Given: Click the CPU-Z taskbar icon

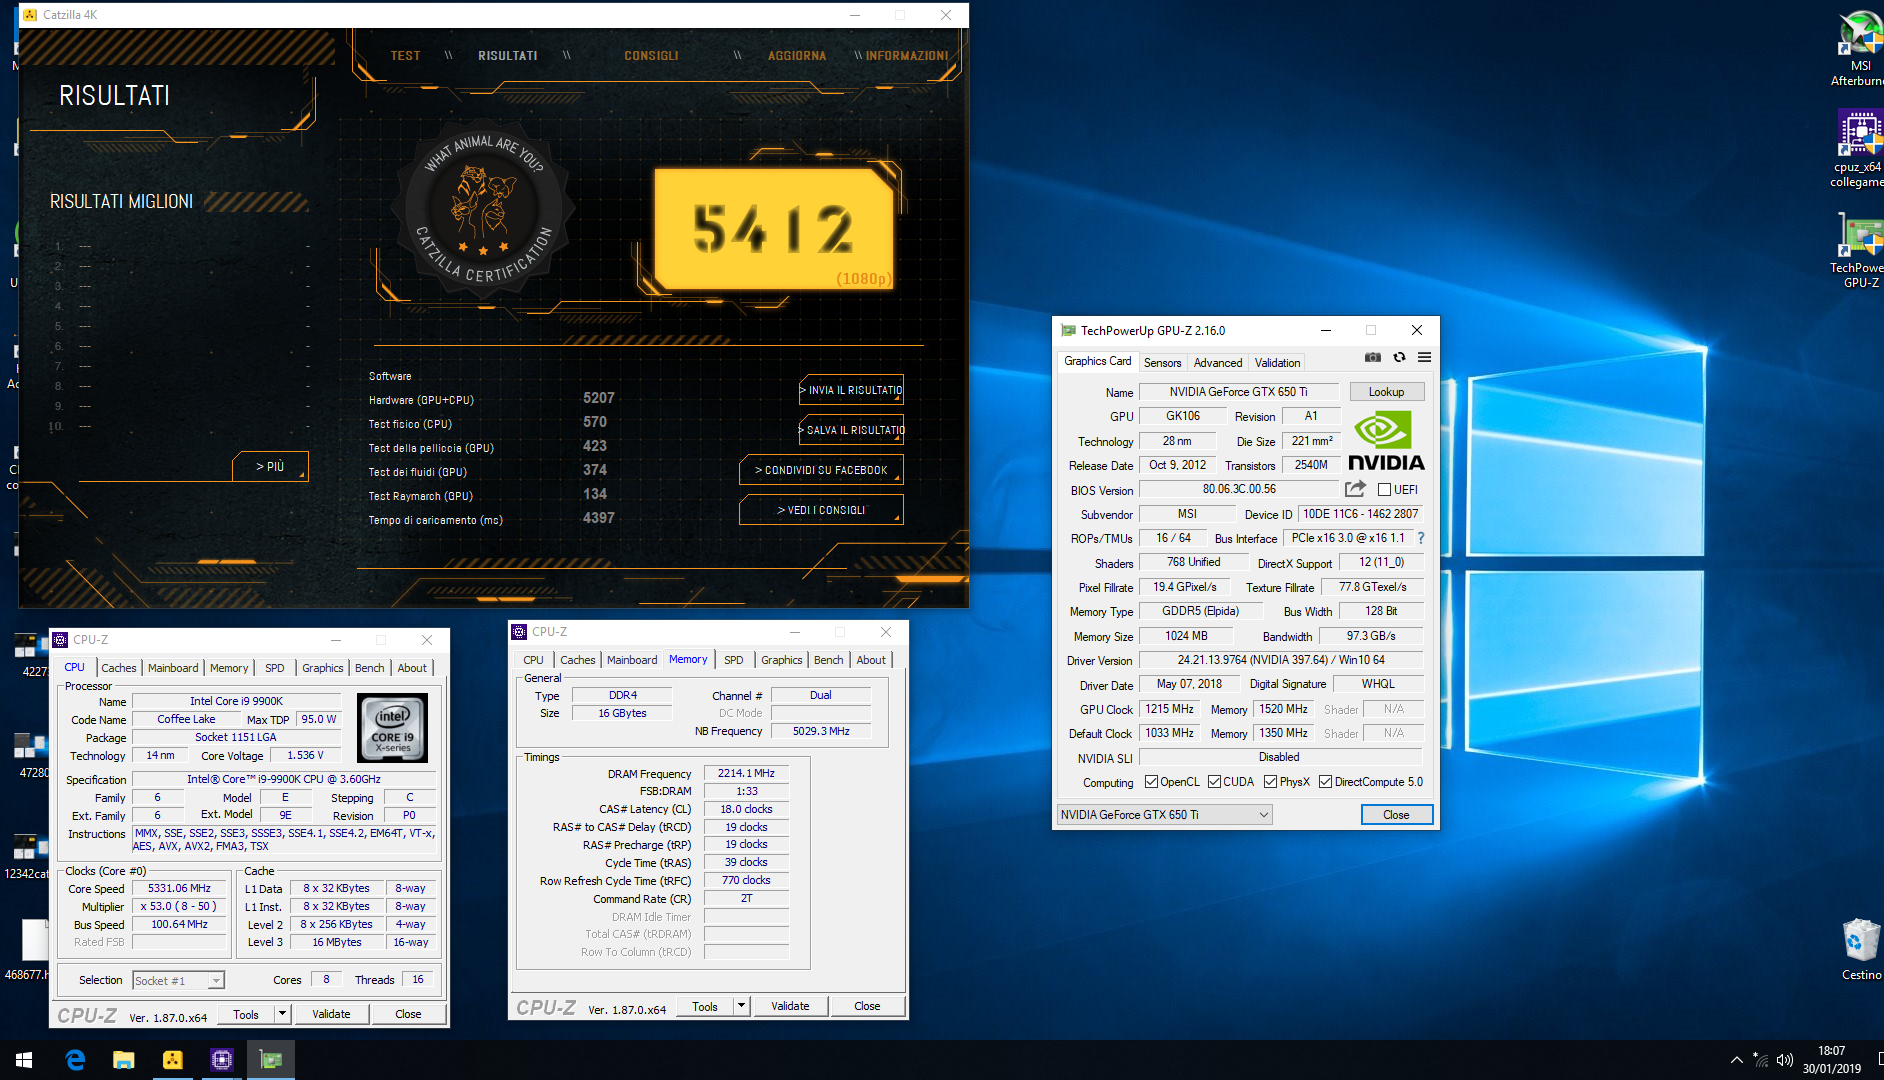Looking at the screenshot, I should click(221, 1060).
